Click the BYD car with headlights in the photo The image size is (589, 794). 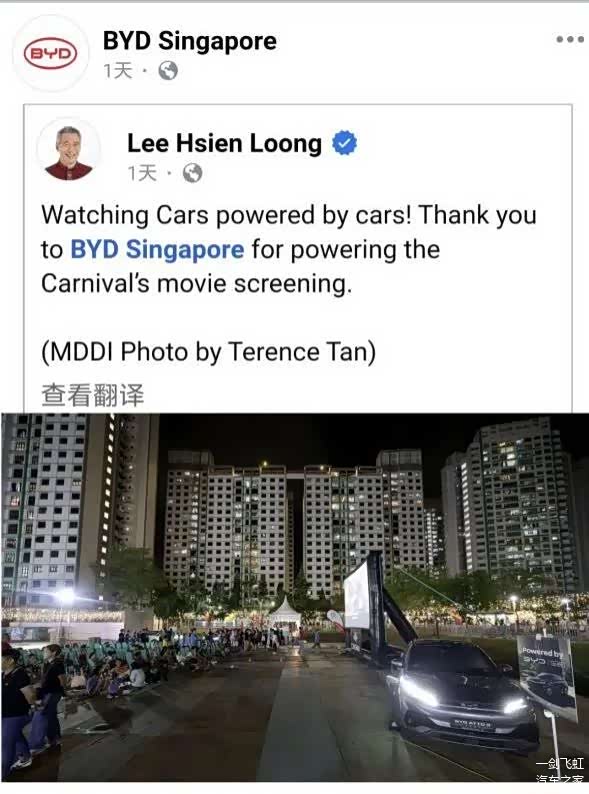pos(461,693)
